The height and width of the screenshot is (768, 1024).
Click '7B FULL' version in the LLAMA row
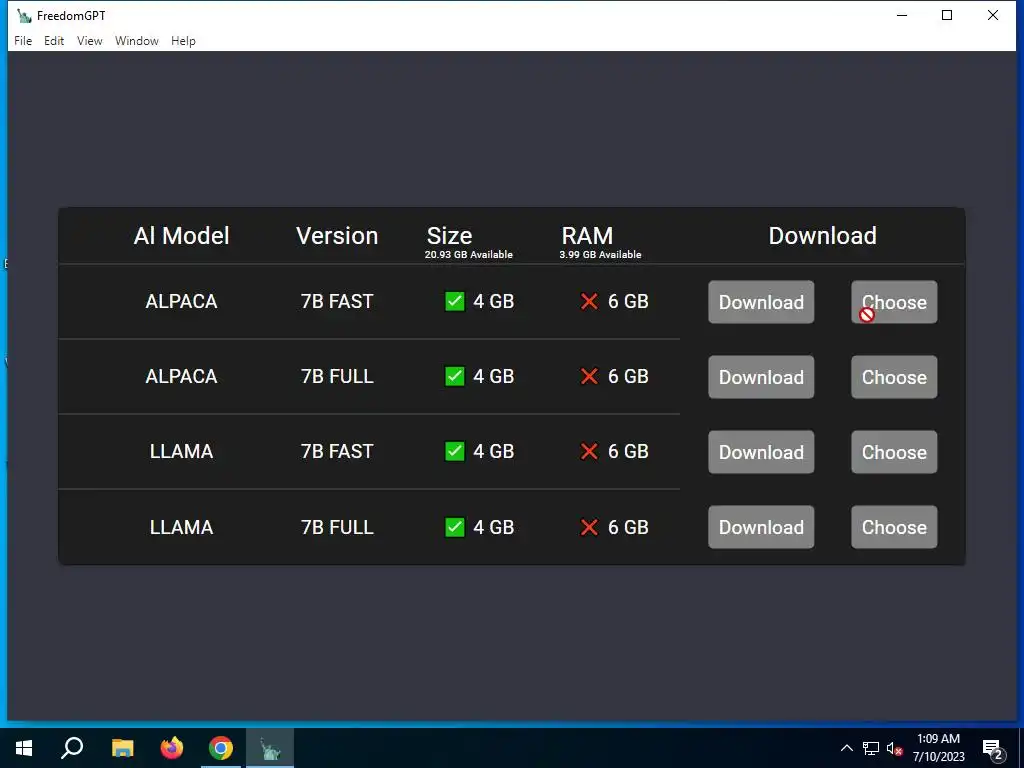tap(337, 527)
